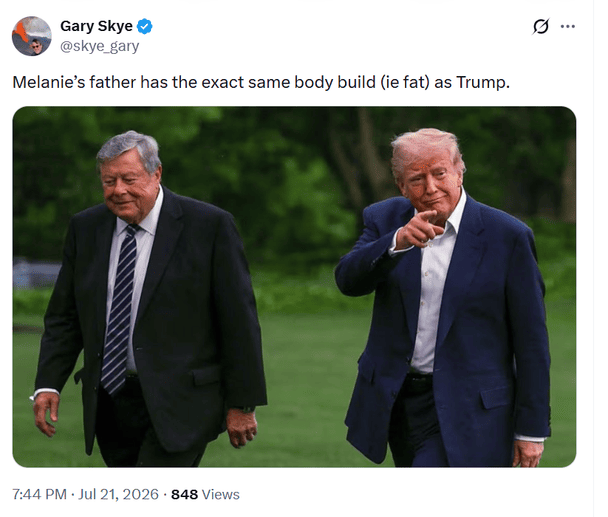608x517 pixels.
Task: Click the 7:44 PM timestamp
Action: (39, 494)
